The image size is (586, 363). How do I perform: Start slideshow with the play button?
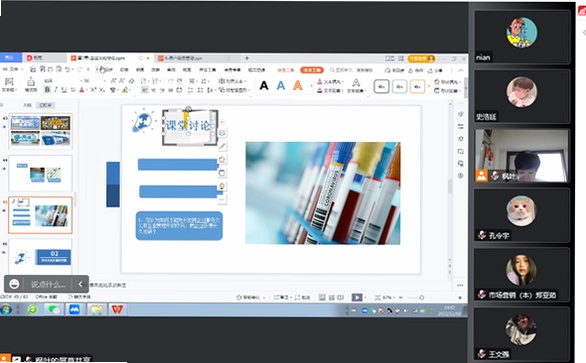(x=357, y=298)
